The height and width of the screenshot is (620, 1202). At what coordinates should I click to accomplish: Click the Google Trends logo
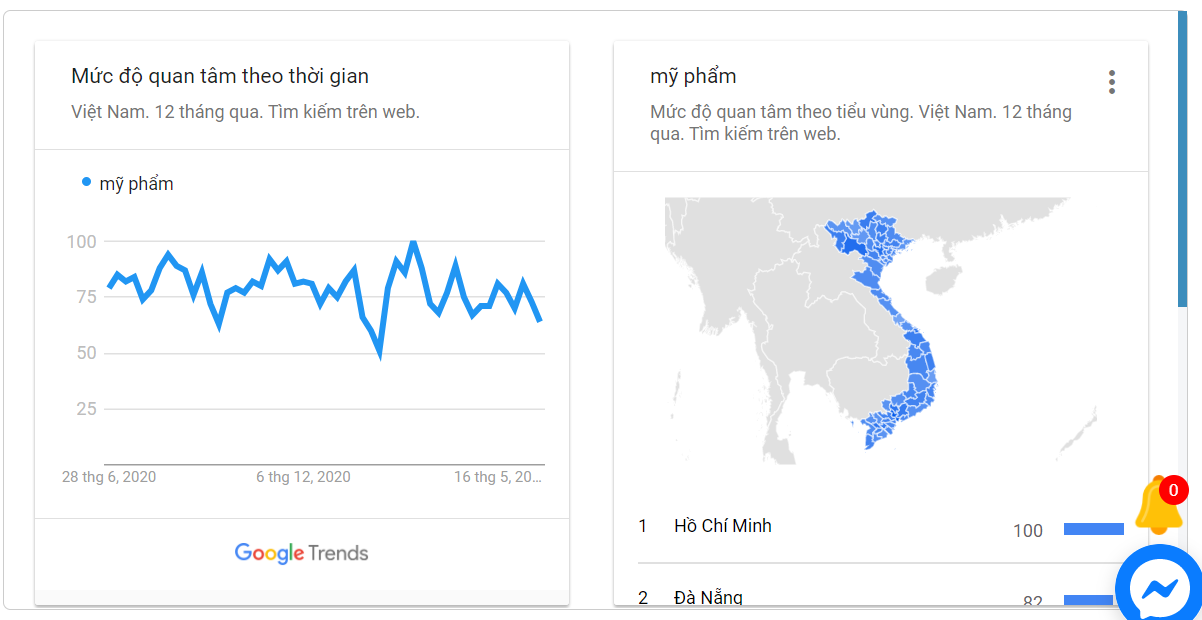tap(301, 553)
